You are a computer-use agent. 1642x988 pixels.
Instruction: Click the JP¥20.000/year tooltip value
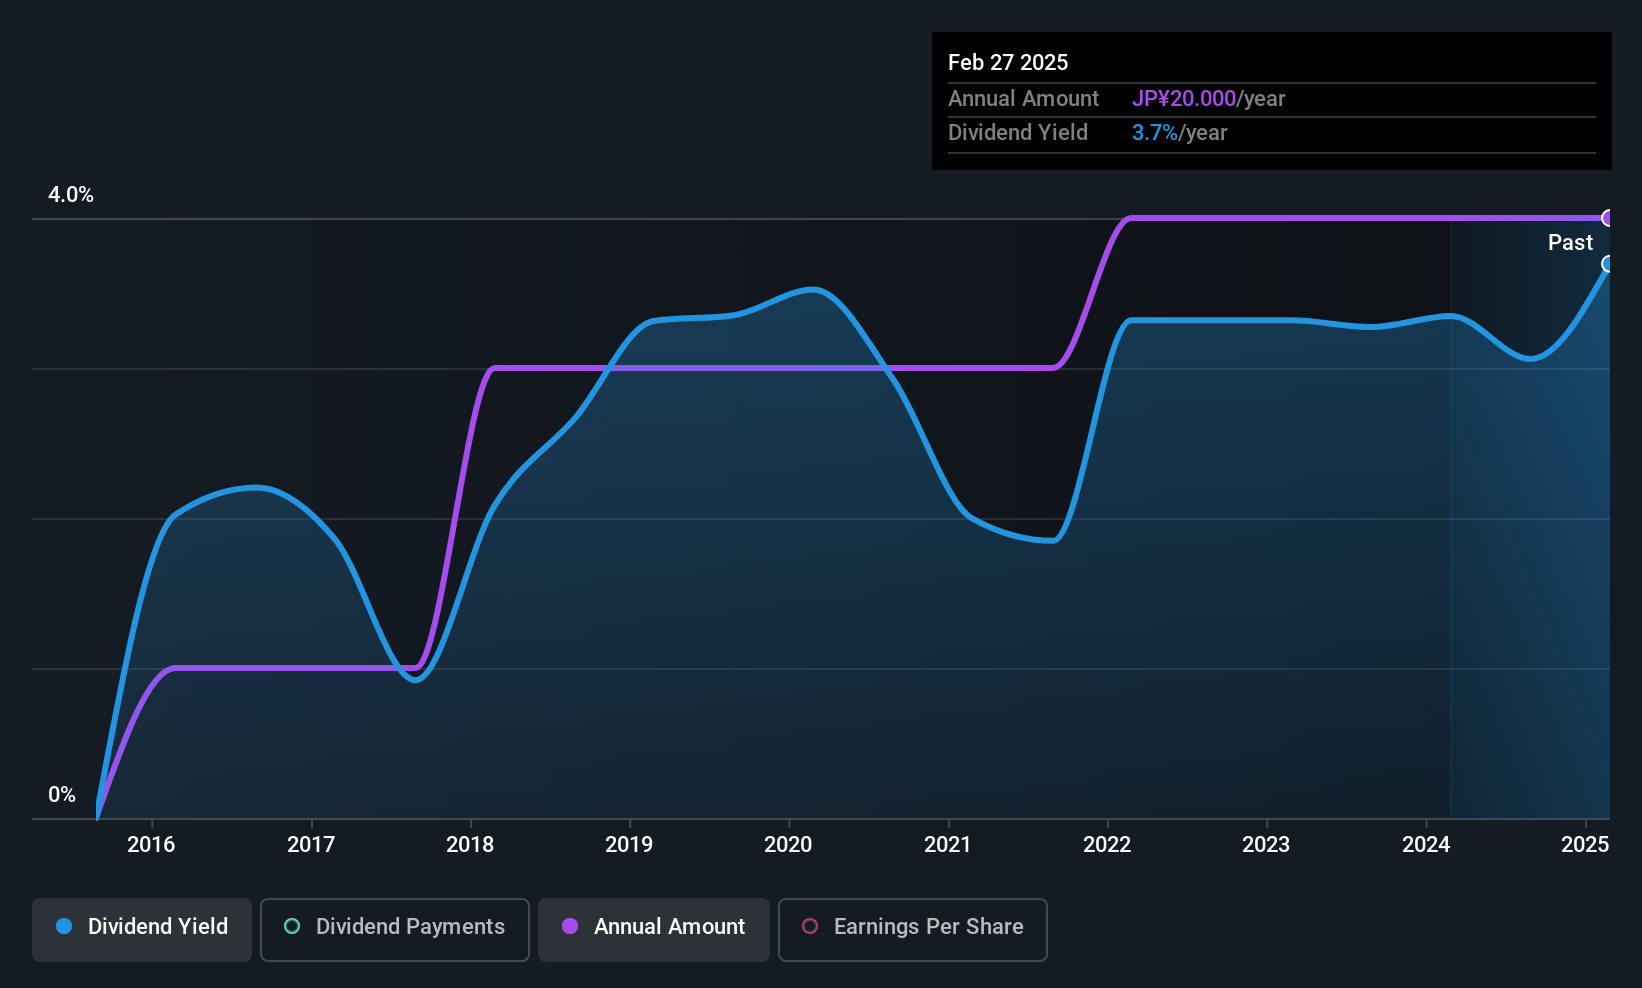(1208, 99)
